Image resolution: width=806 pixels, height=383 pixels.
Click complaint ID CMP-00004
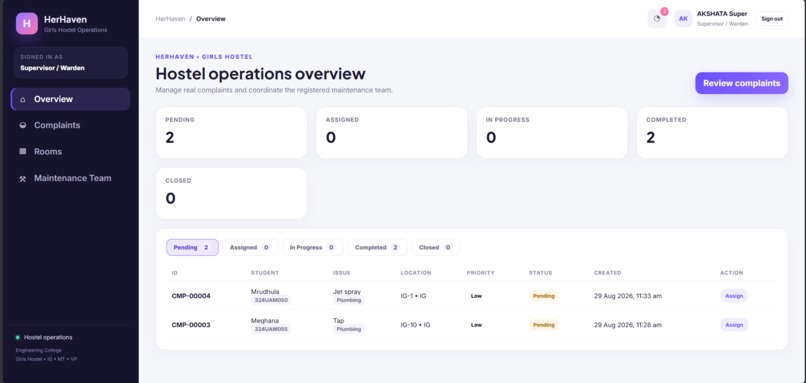pyautogui.click(x=191, y=296)
